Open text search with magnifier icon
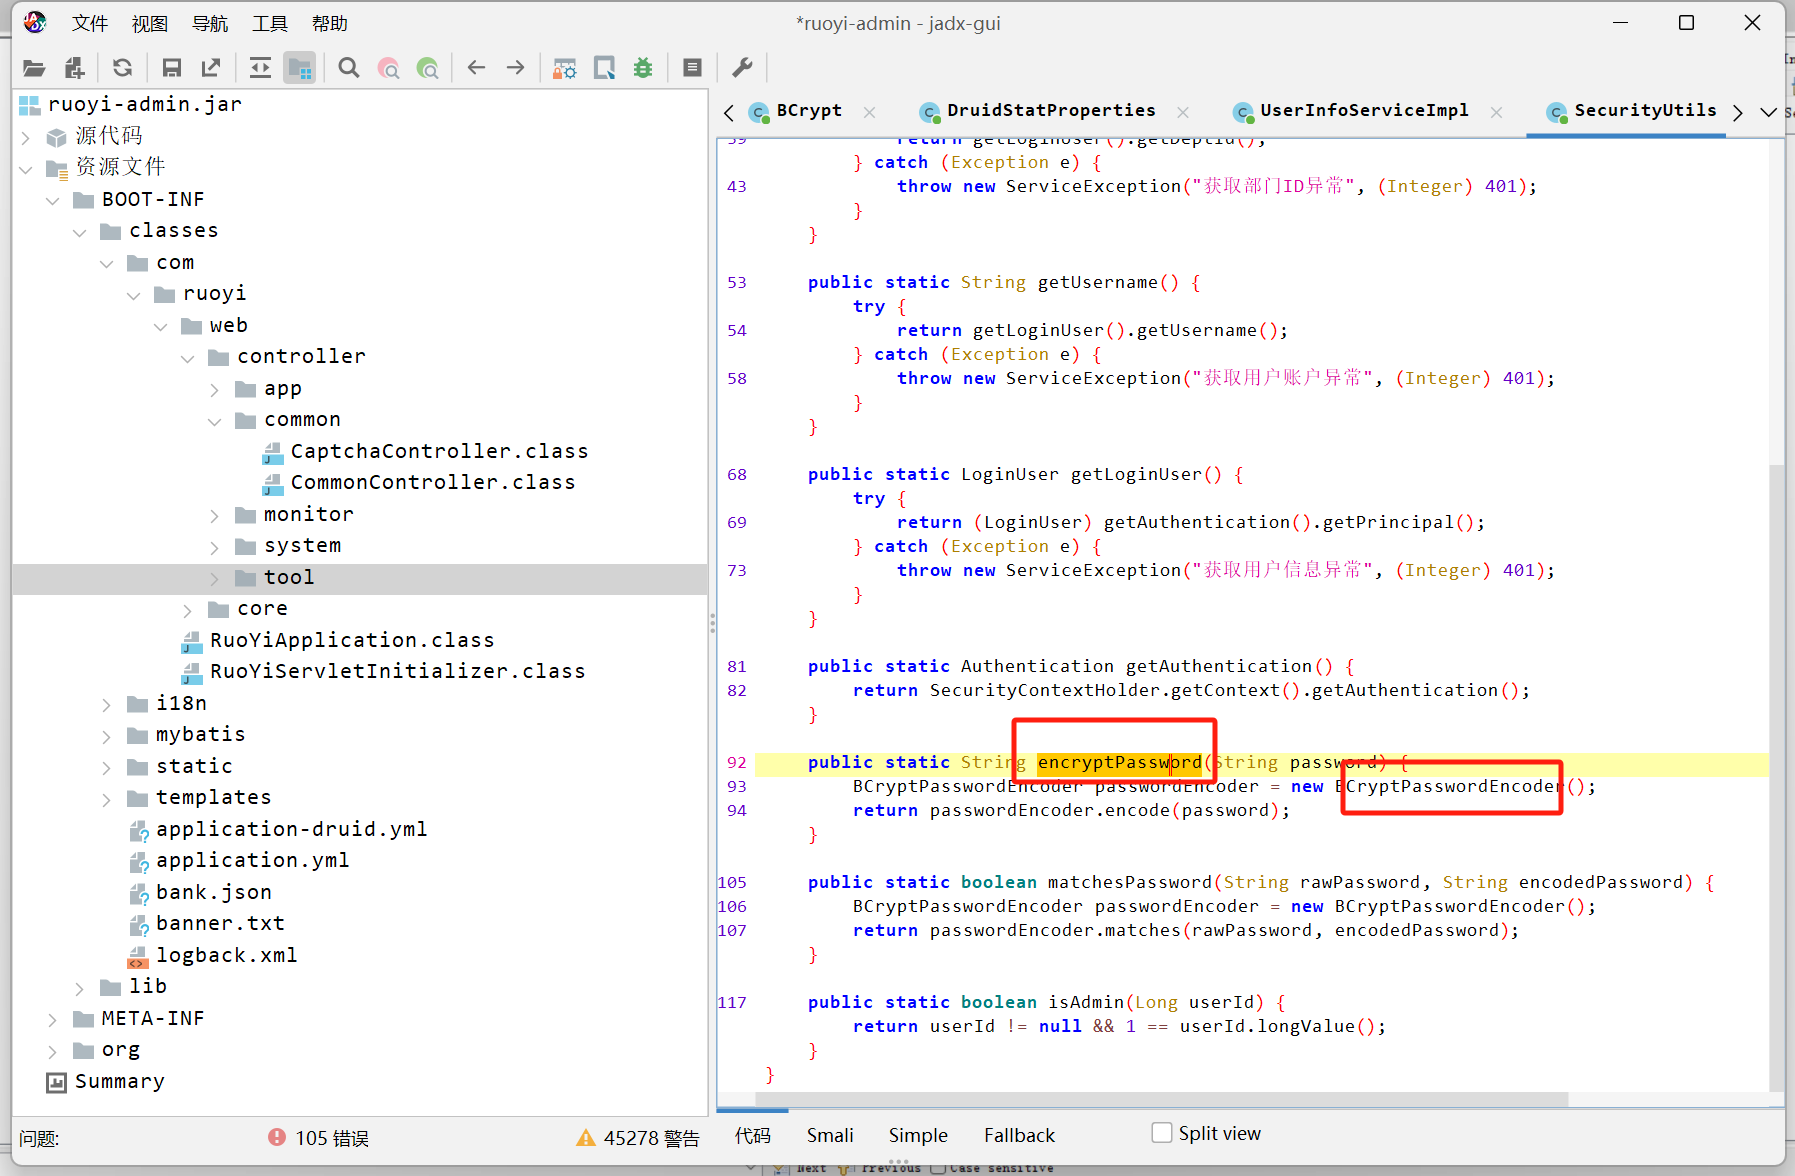 348,68
